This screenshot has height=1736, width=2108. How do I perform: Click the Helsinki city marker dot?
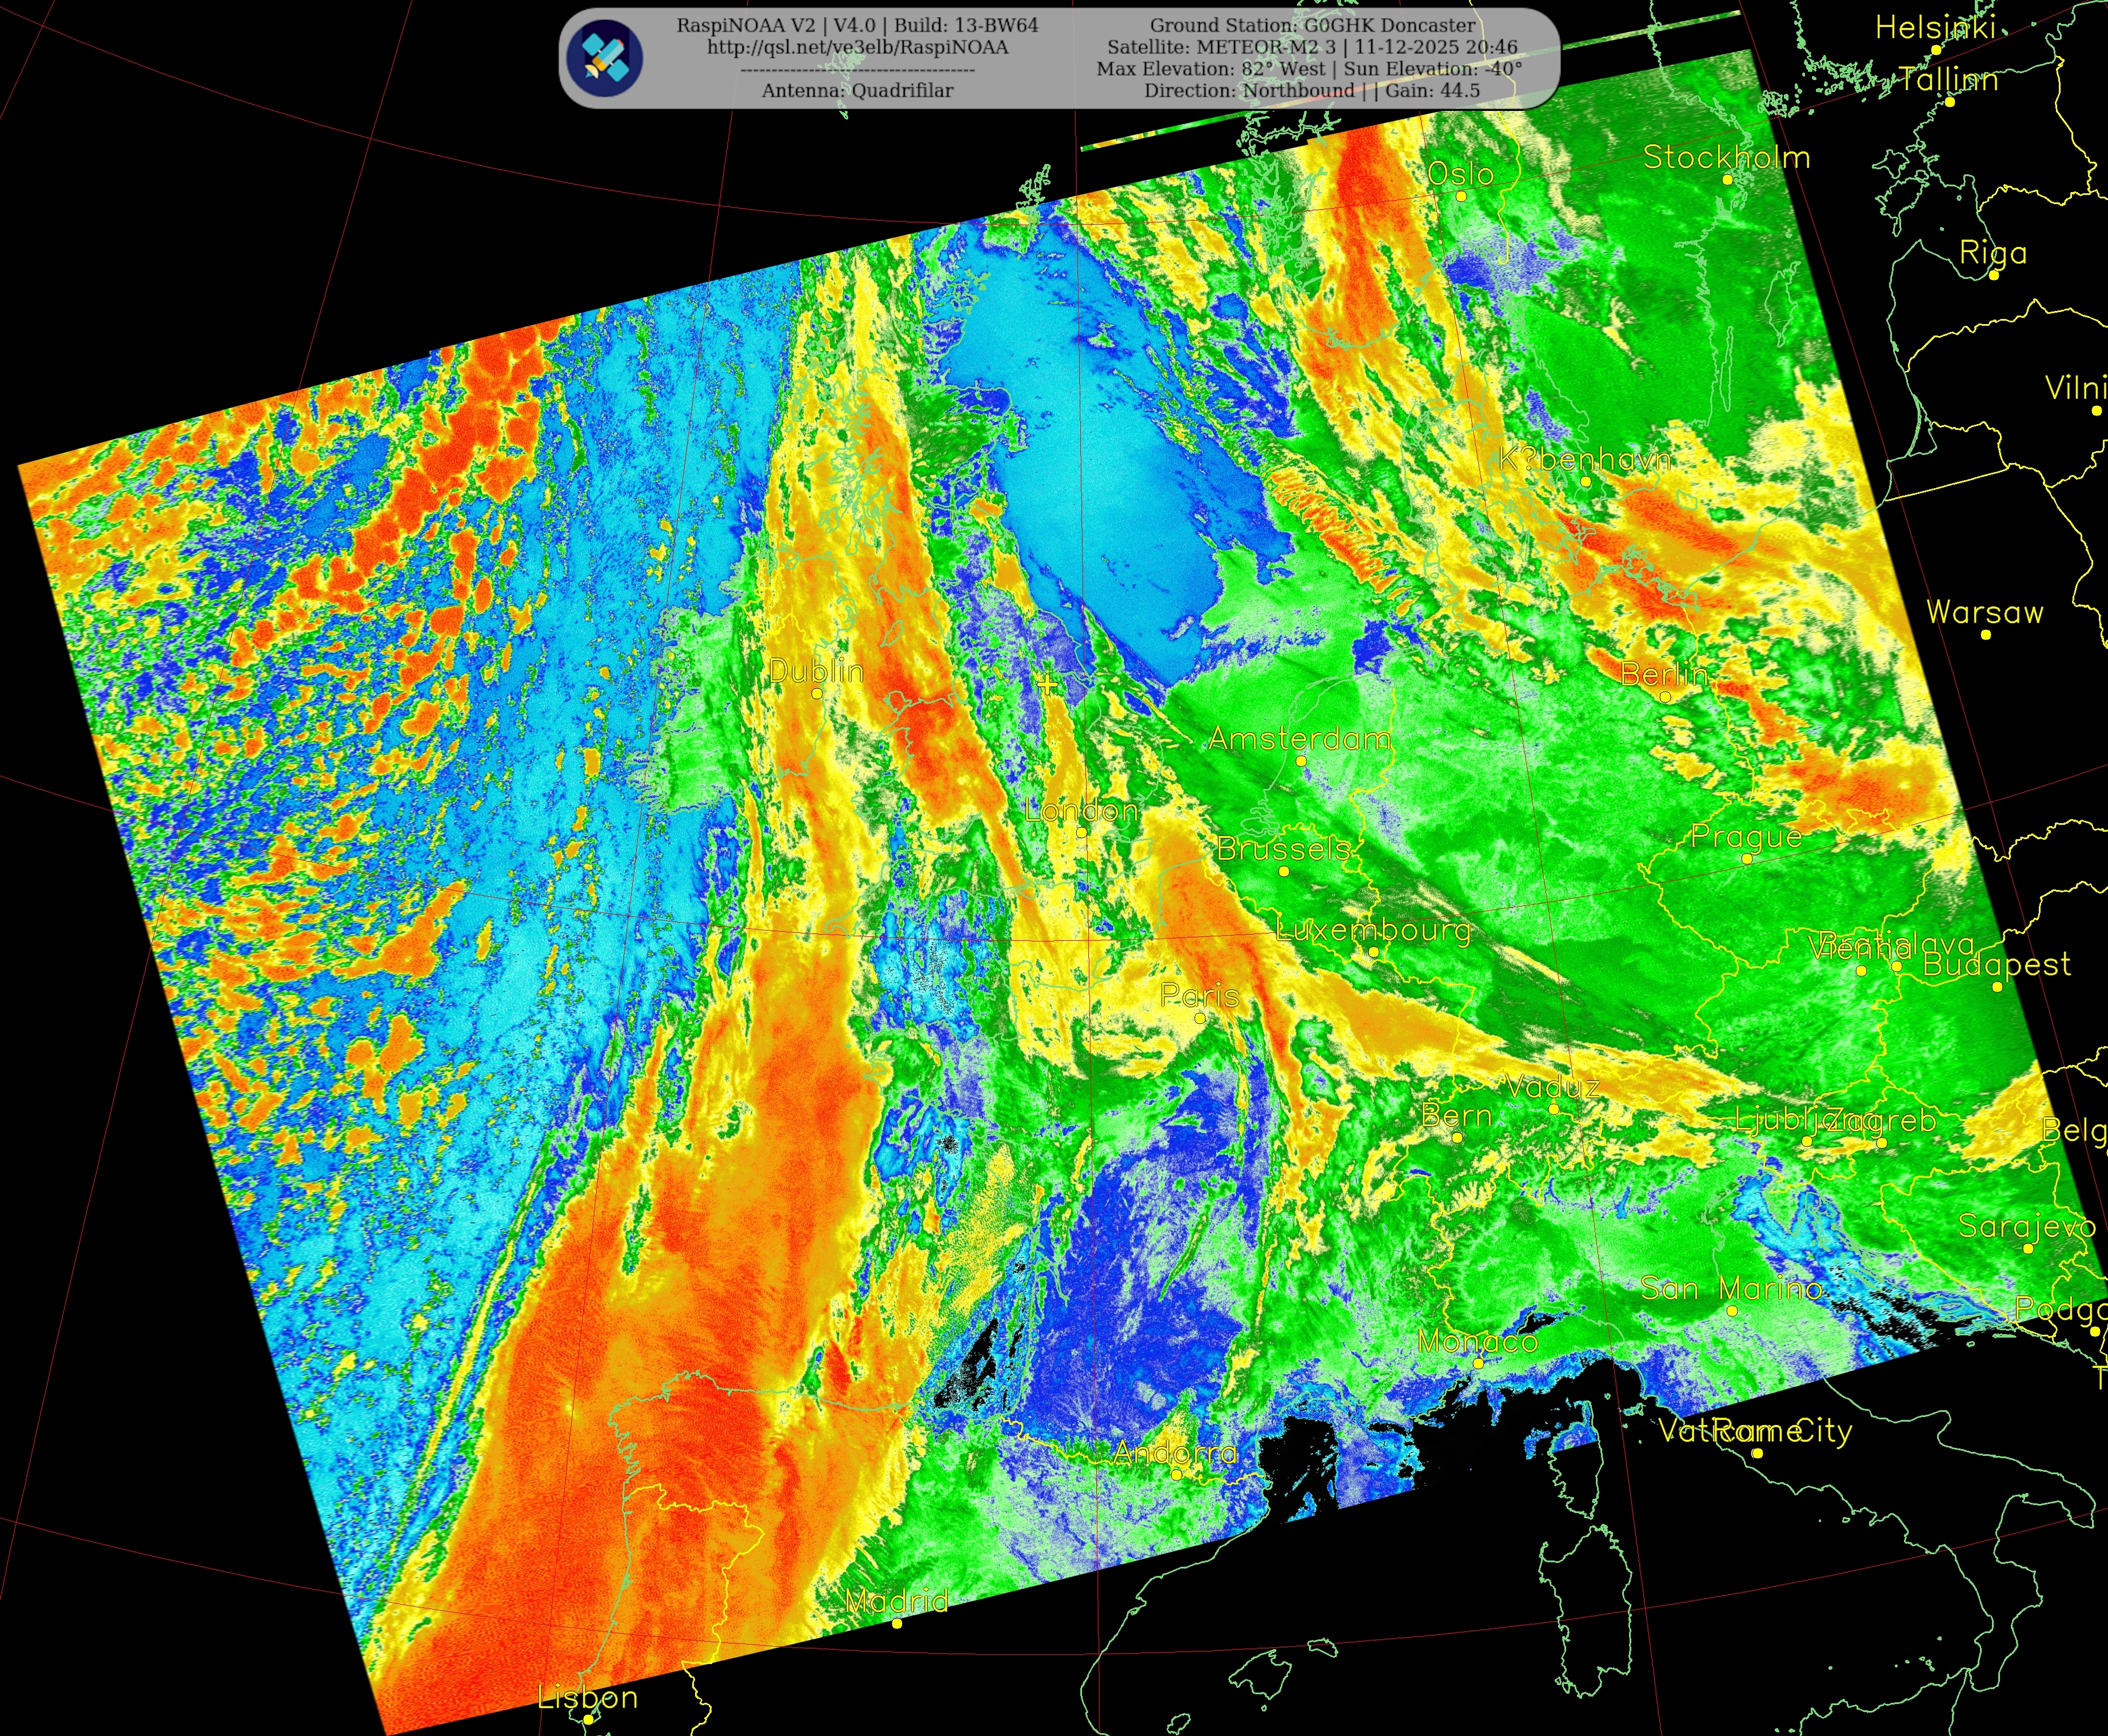[1936, 50]
